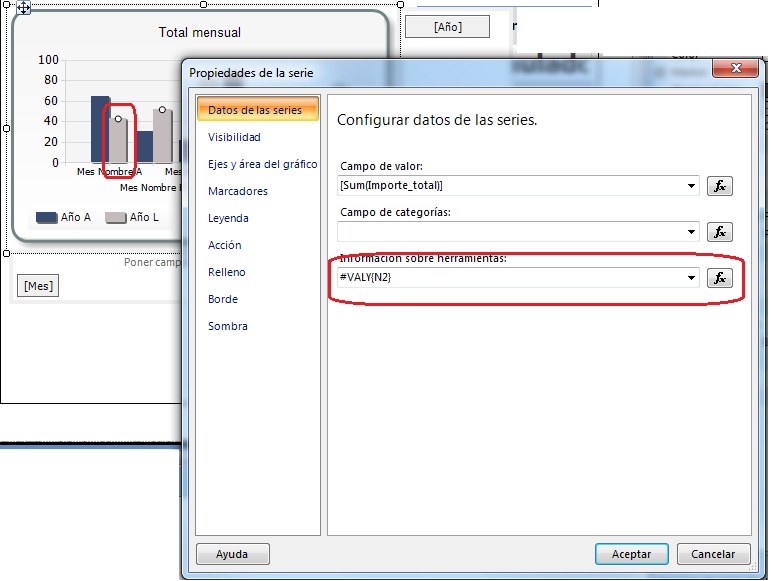Image resolution: width=771 pixels, height=581 pixels.
Task: Open the Sombra page
Action: [x=227, y=326]
